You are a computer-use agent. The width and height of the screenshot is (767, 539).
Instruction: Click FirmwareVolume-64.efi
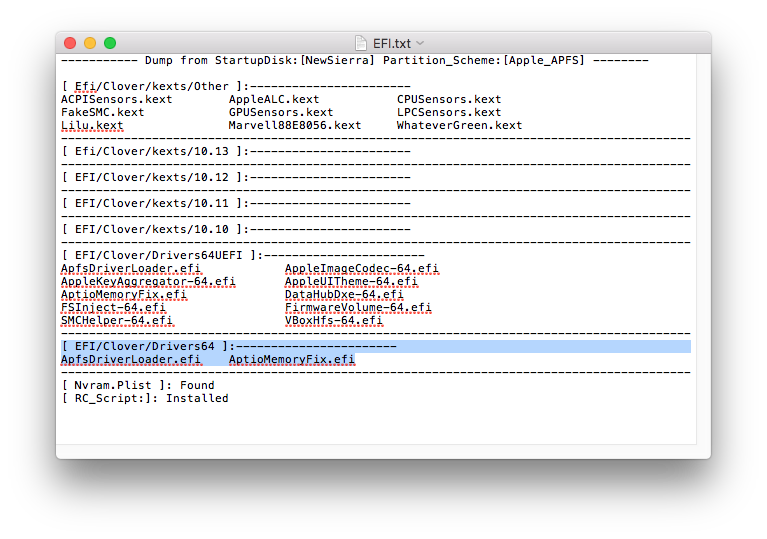(358, 307)
